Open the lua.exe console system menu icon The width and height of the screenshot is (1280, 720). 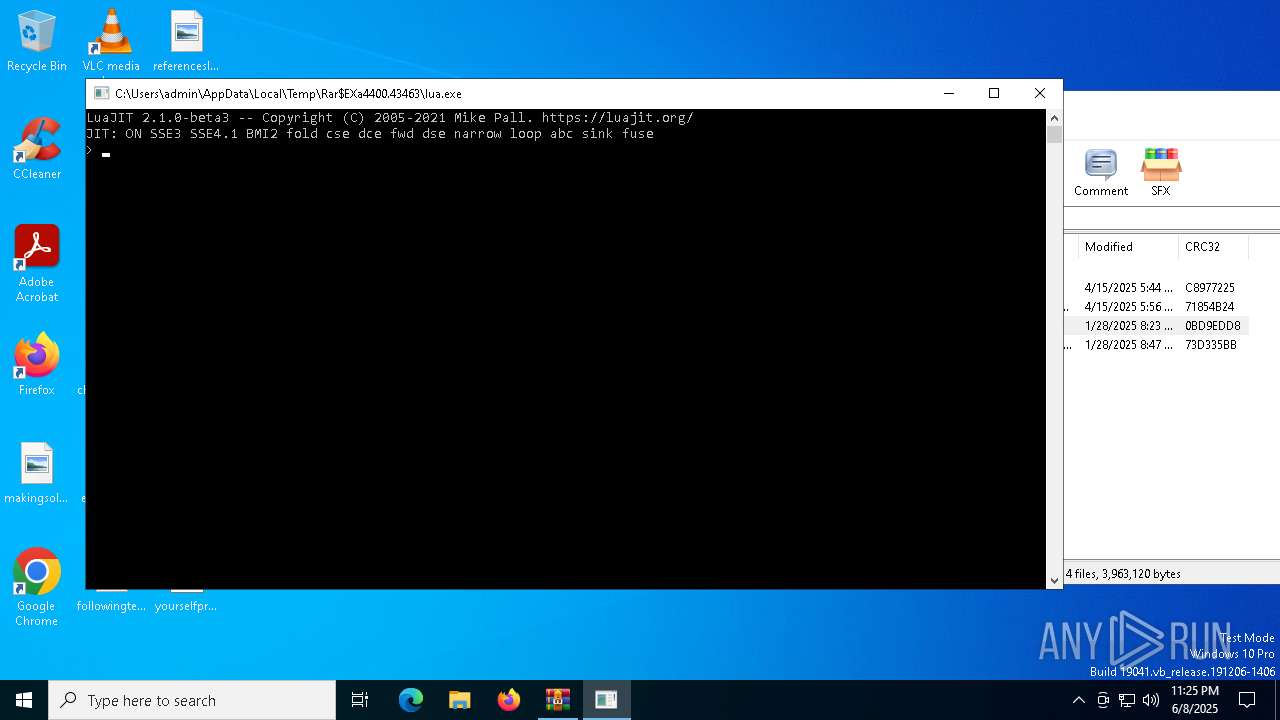coord(101,93)
